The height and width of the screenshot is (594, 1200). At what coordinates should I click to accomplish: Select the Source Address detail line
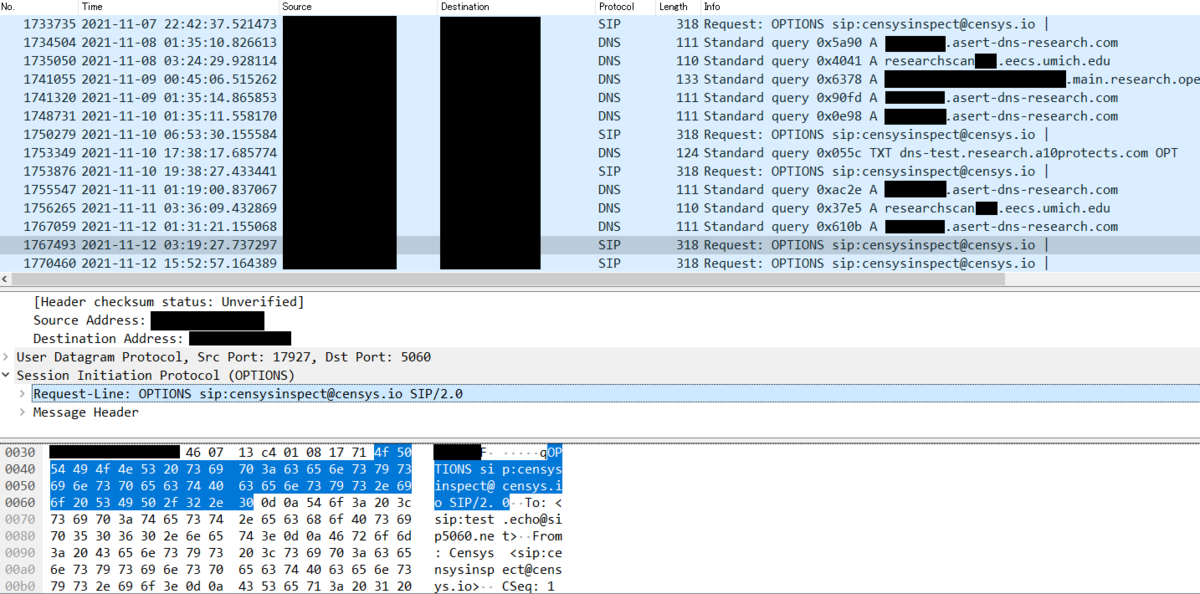click(149, 320)
